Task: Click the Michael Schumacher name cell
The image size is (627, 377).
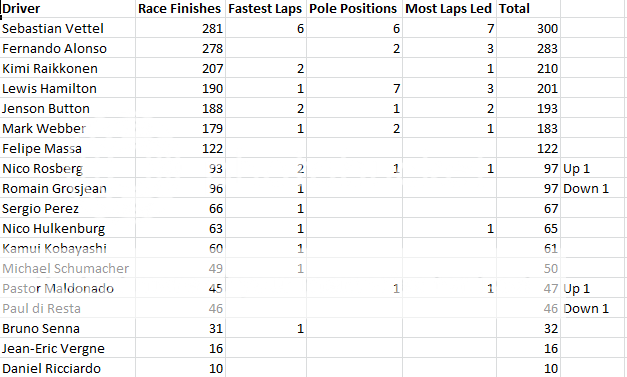Action: tap(68, 268)
